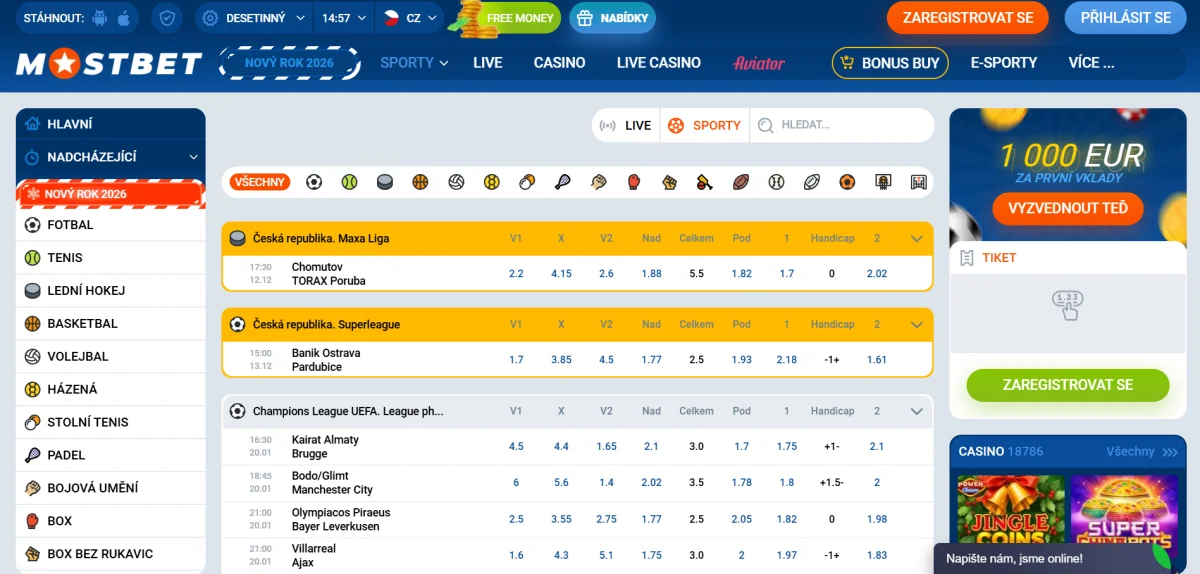
Task: Filter by cricket bat icon in filter row
Action: (705, 182)
